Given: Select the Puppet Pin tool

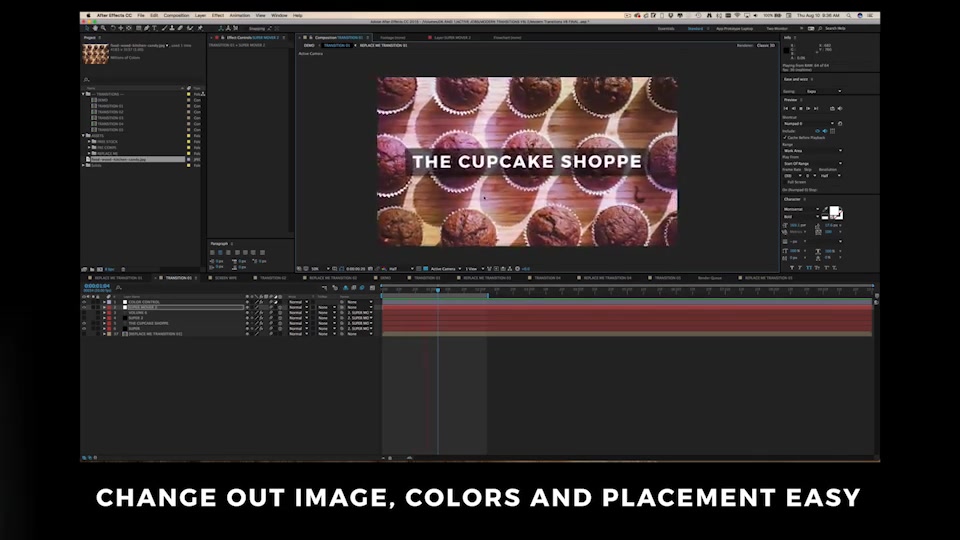Looking at the screenshot, I should pos(200,28).
